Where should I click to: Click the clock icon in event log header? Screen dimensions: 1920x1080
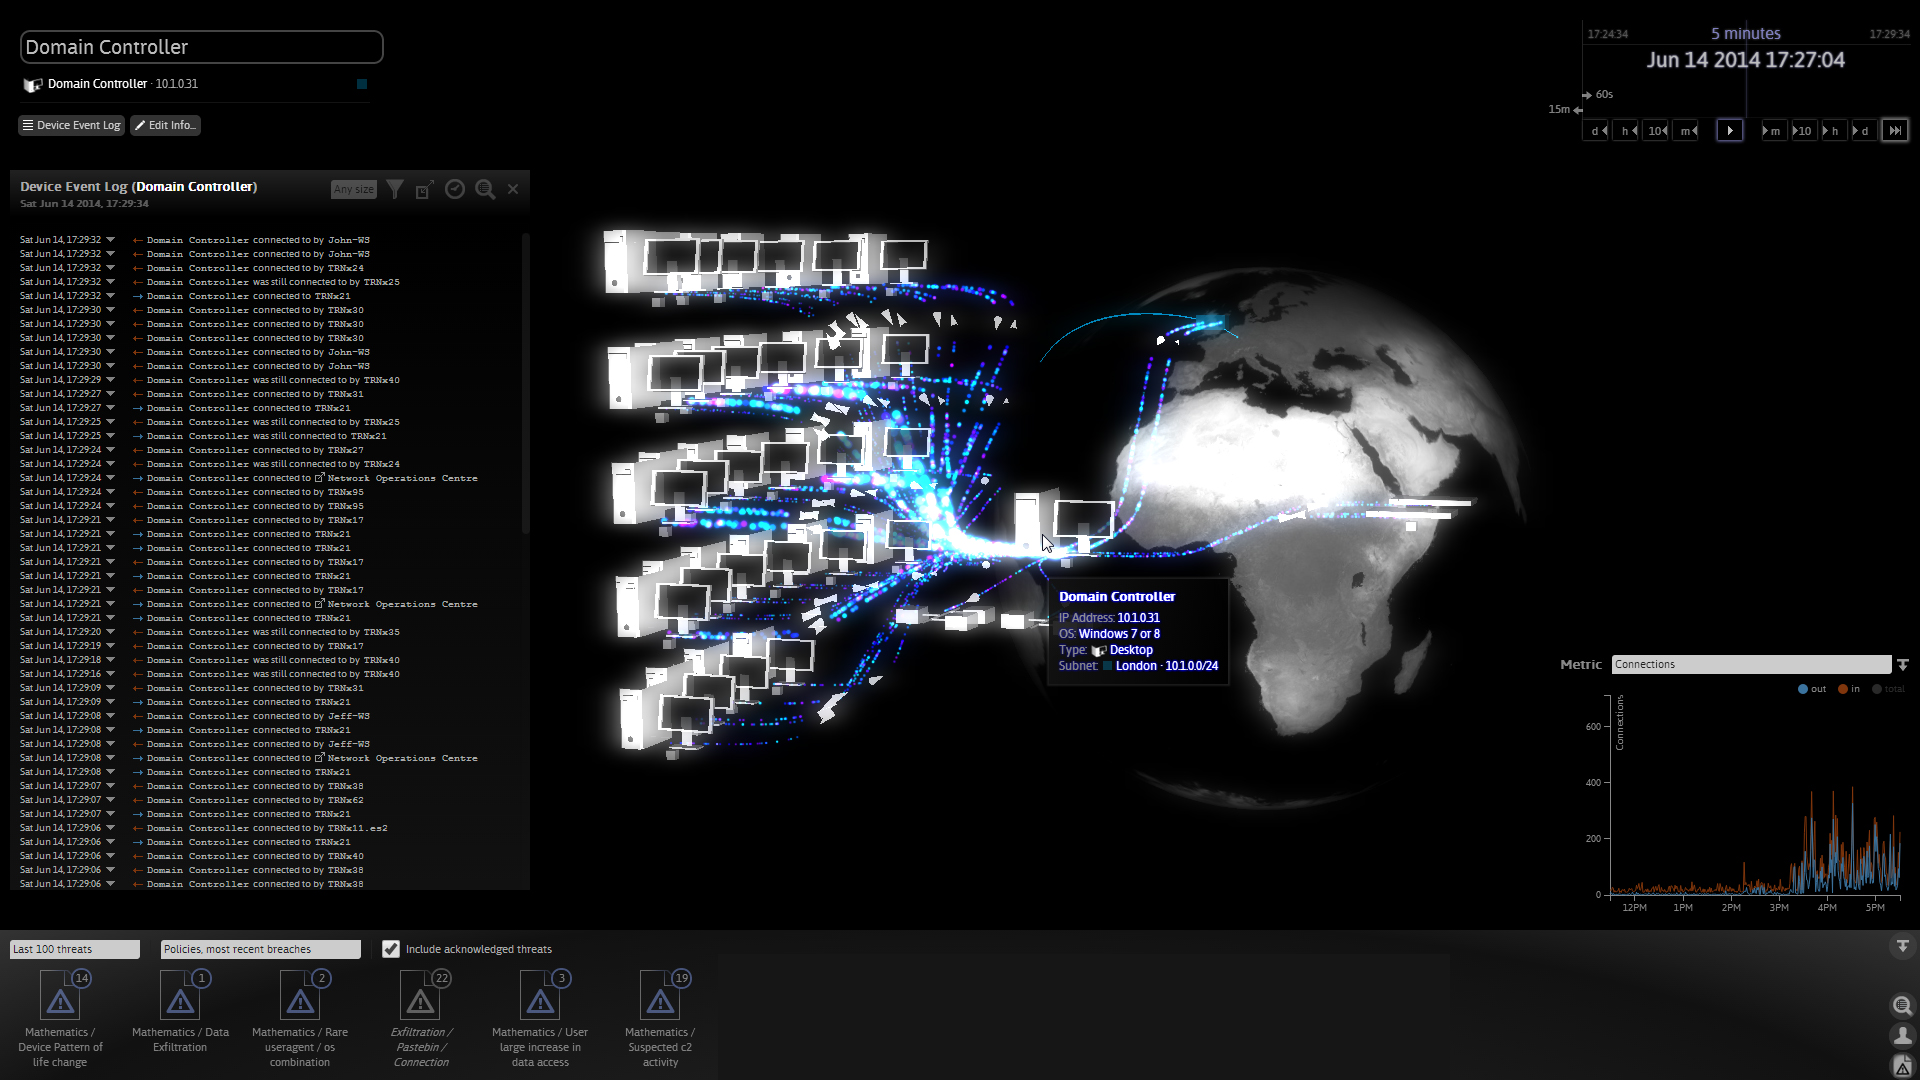455,189
